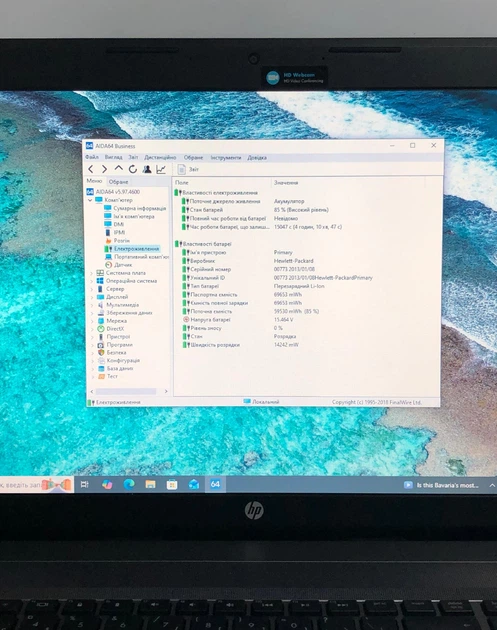Click the Конфігурація icon in tree
Screen dimensions: 497x630
101,360
